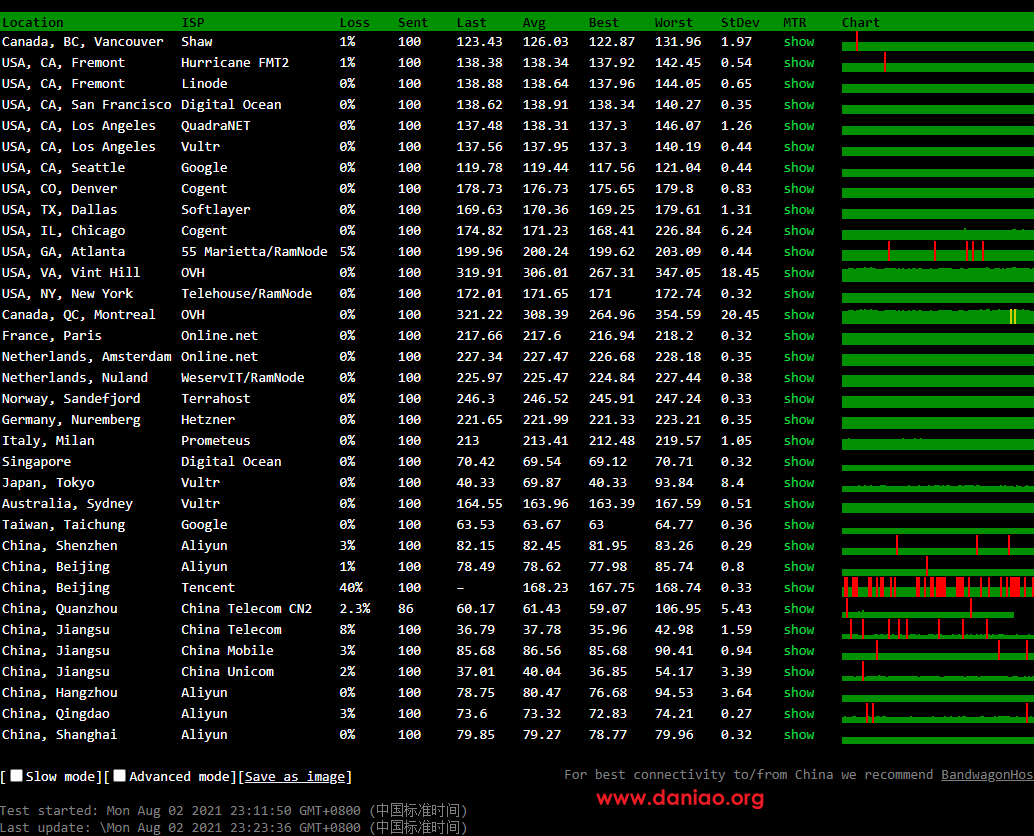Show MTR for Los Angeles Vultr
1034x836 pixels.
click(799, 147)
